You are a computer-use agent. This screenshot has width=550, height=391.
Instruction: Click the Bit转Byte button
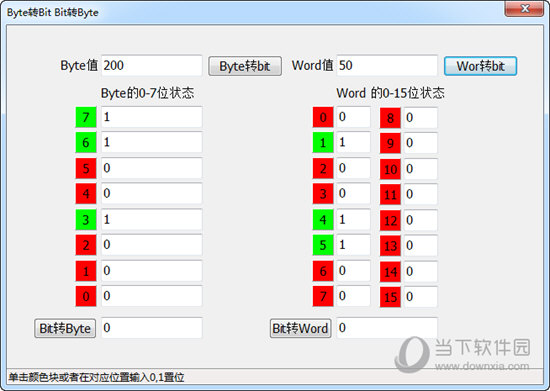(x=65, y=328)
